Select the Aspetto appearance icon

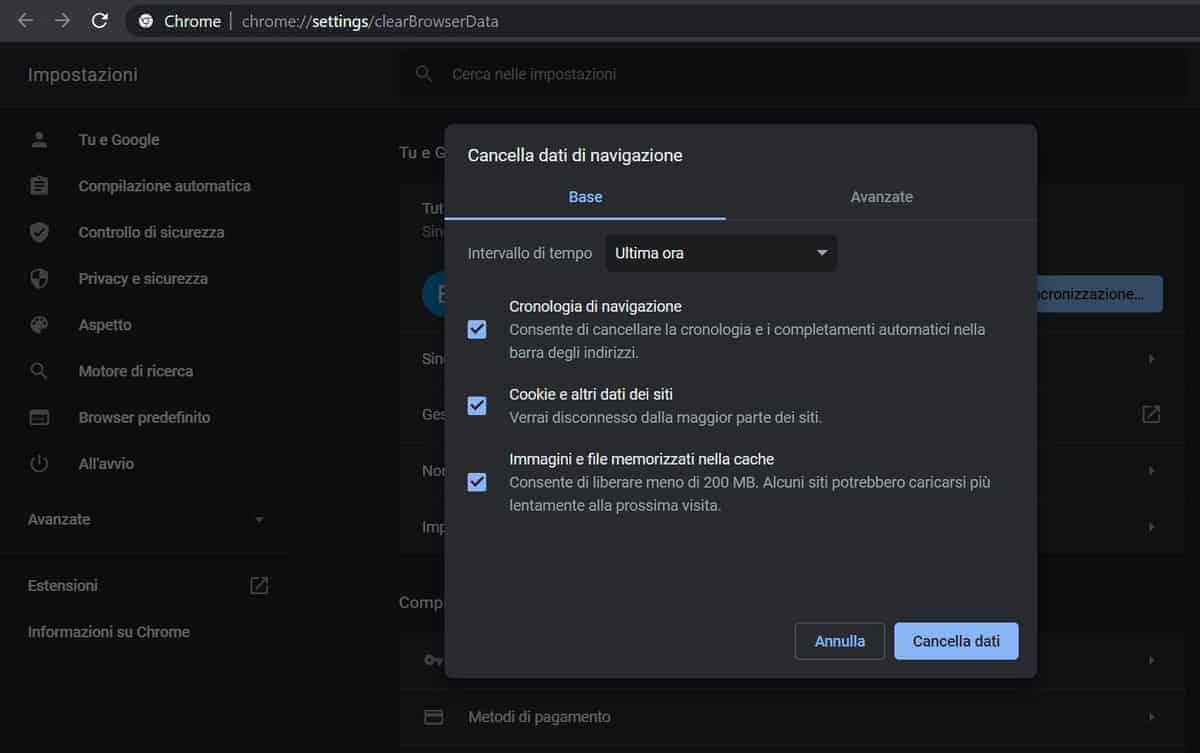pyautogui.click(x=39, y=324)
